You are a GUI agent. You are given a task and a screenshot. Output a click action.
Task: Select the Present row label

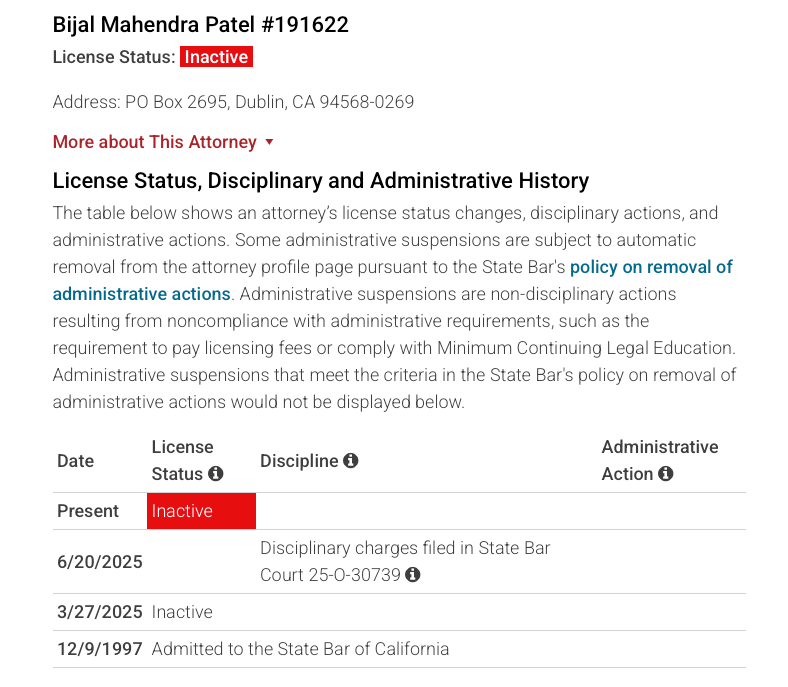pos(88,511)
